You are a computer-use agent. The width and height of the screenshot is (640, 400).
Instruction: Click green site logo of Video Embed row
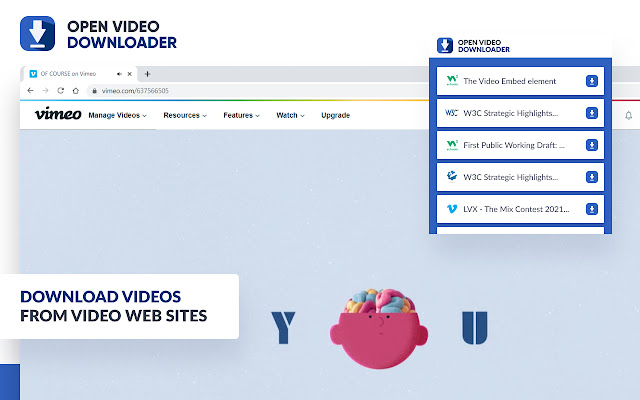click(x=452, y=80)
